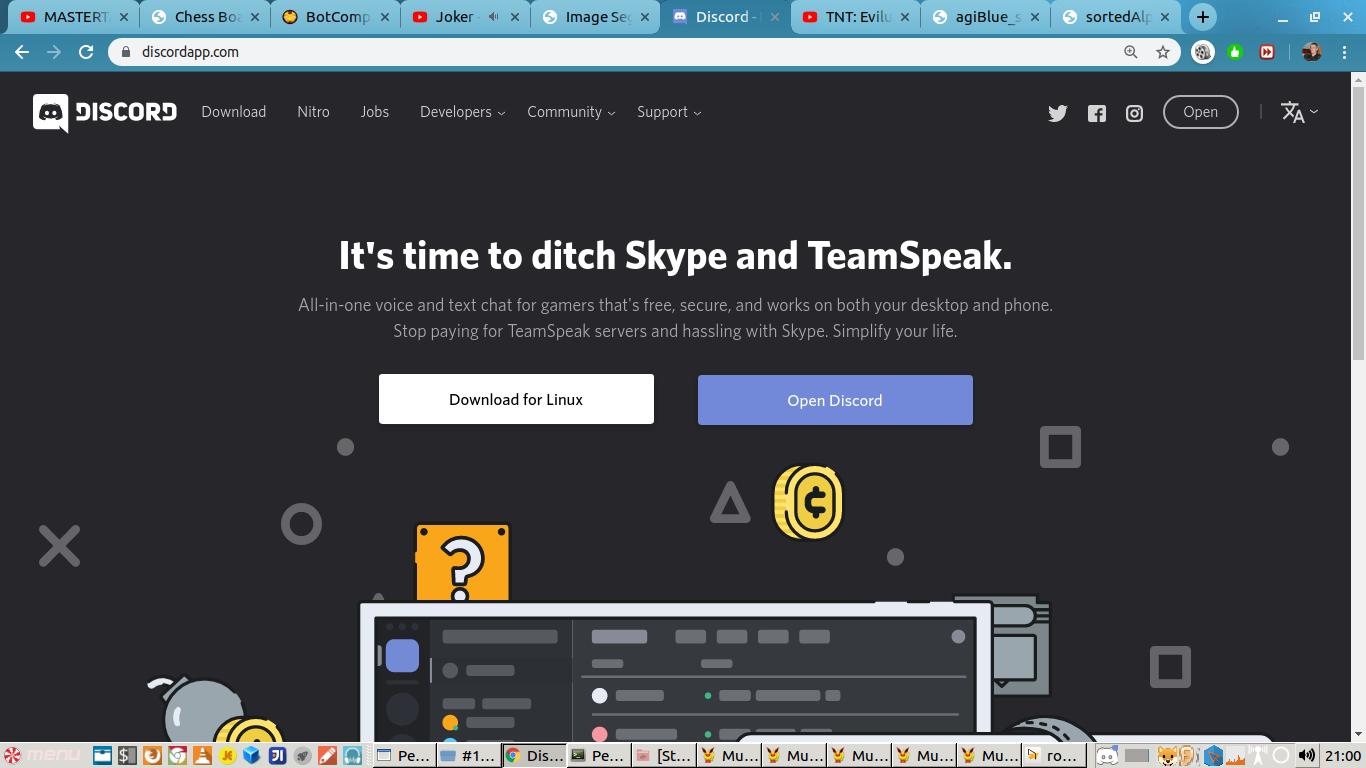Click the Discord logo in header
This screenshot has width=1366, height=768.
105,112
